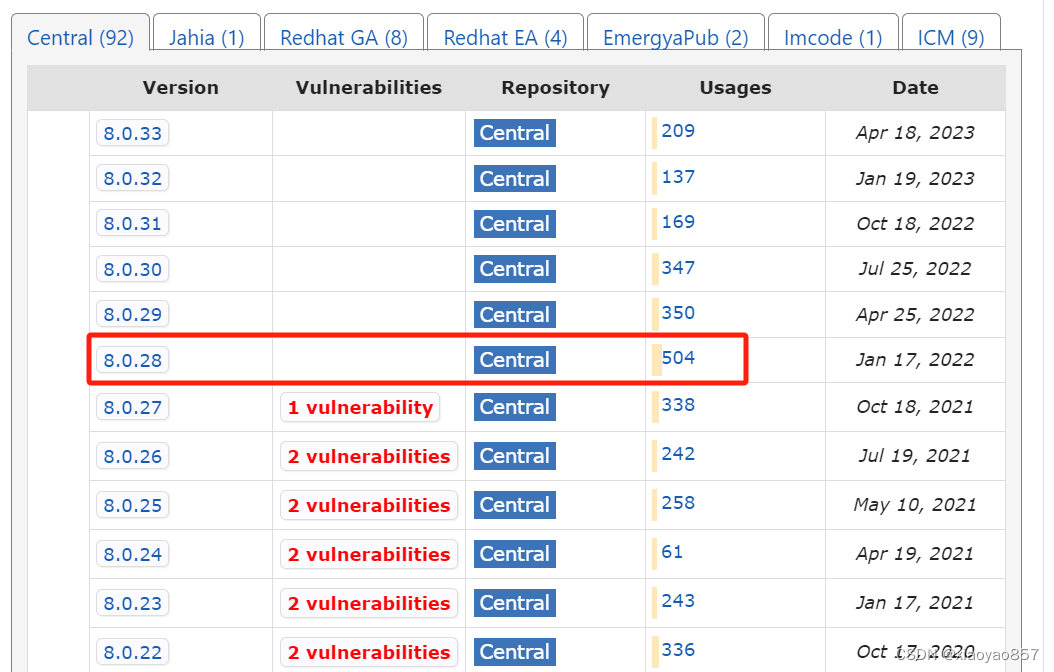Click the Version column header

point(181,88)
